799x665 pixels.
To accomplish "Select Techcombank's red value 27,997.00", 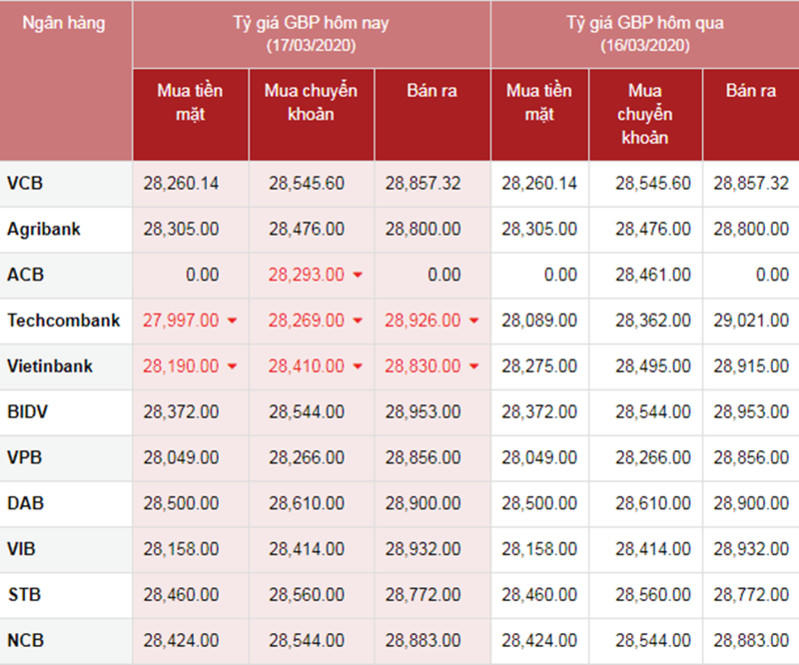I will point(181,321).
